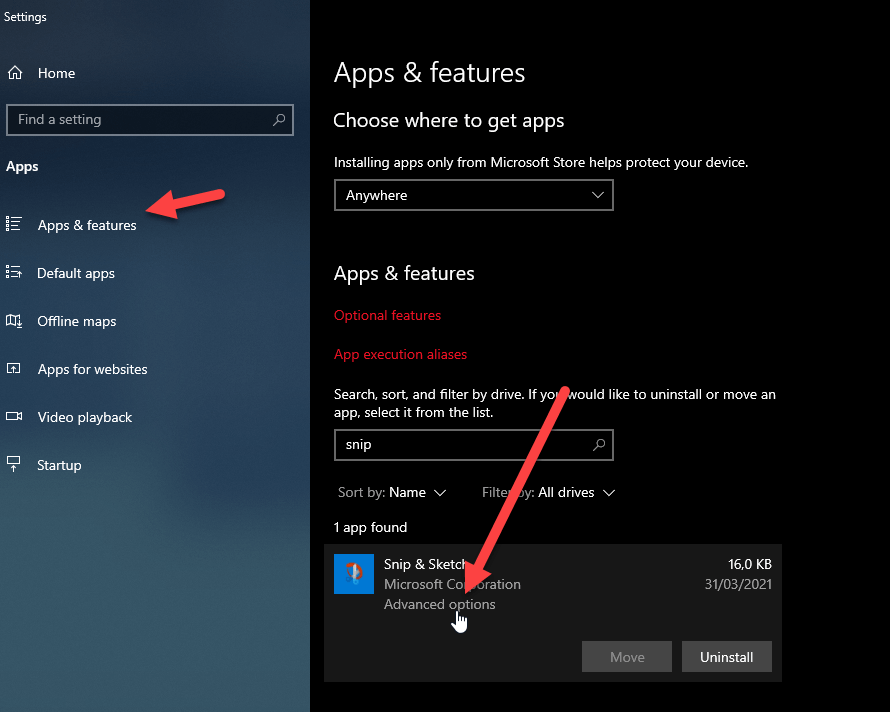Click the magnifier in Find a setting

tap(279, 119)
